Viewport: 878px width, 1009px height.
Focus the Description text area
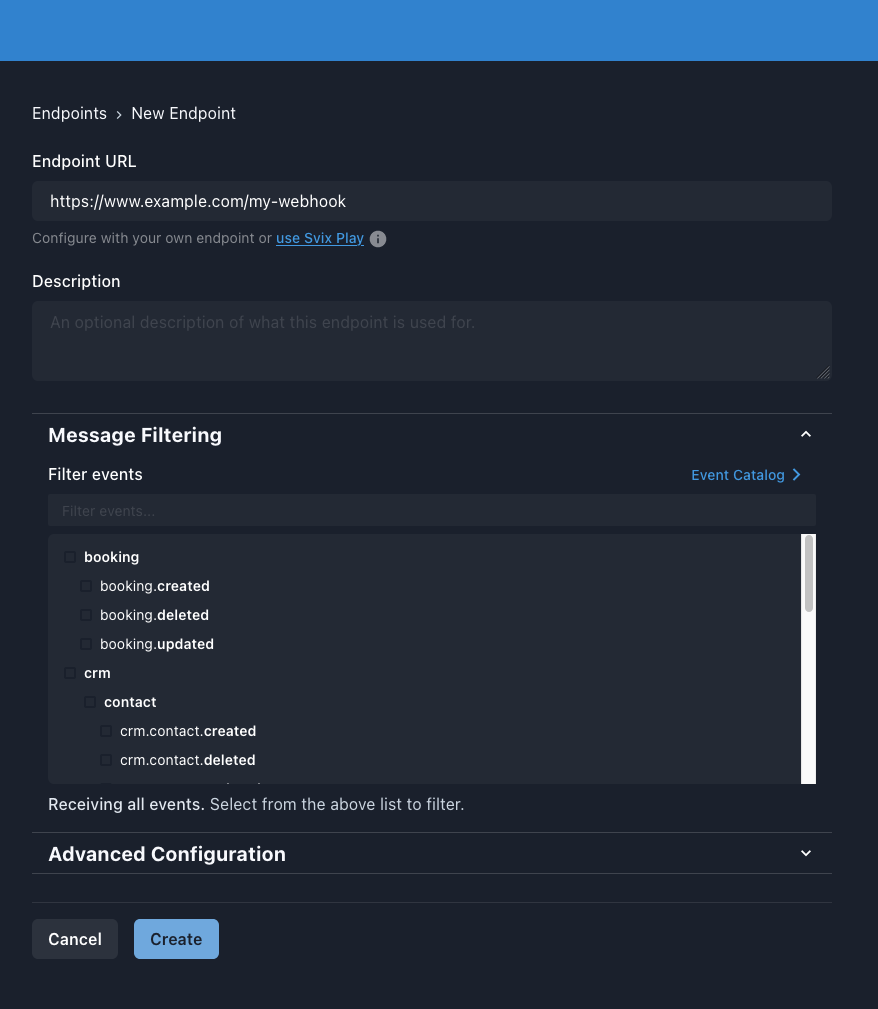(x=432, y=341)
